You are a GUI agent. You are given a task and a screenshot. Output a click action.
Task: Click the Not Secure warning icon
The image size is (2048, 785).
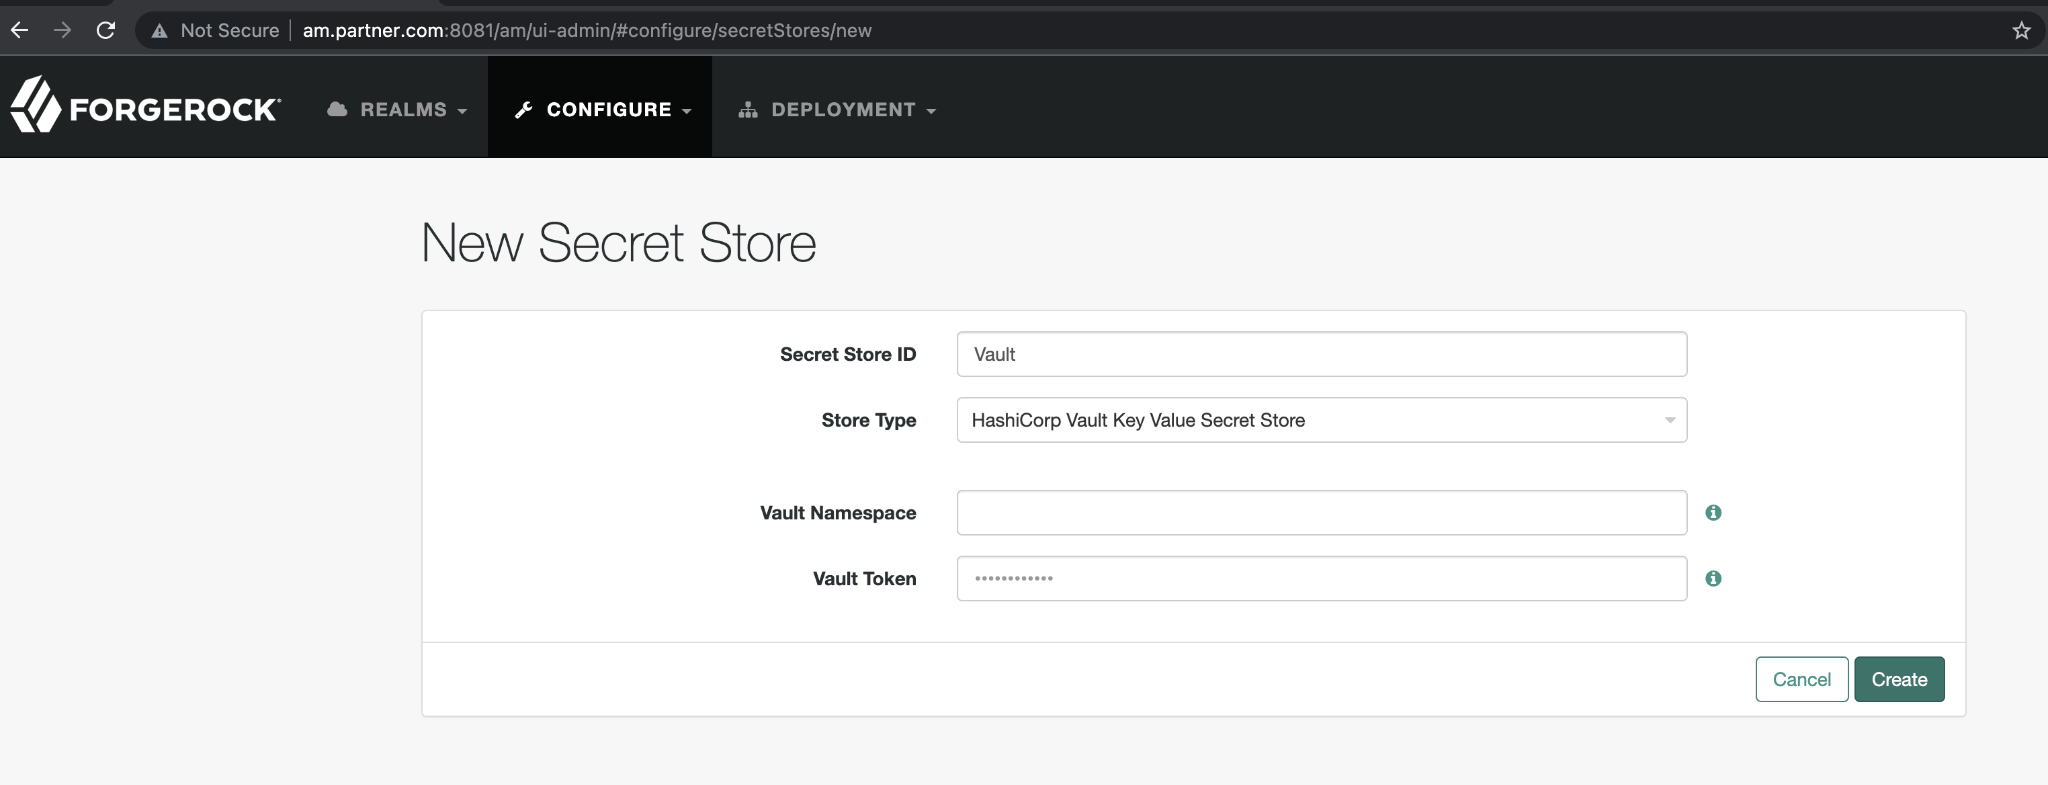click(x=159, y=31)
